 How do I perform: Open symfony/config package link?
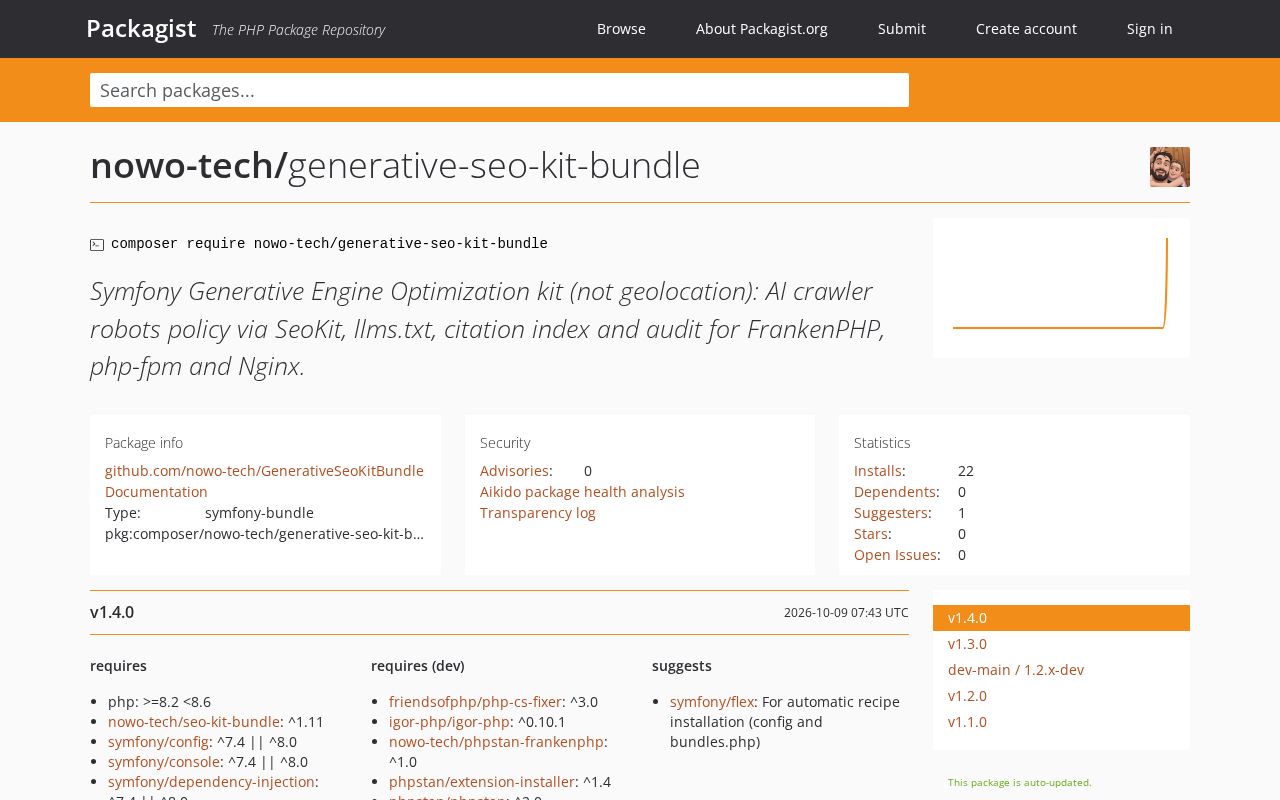[x=158, y=742]
